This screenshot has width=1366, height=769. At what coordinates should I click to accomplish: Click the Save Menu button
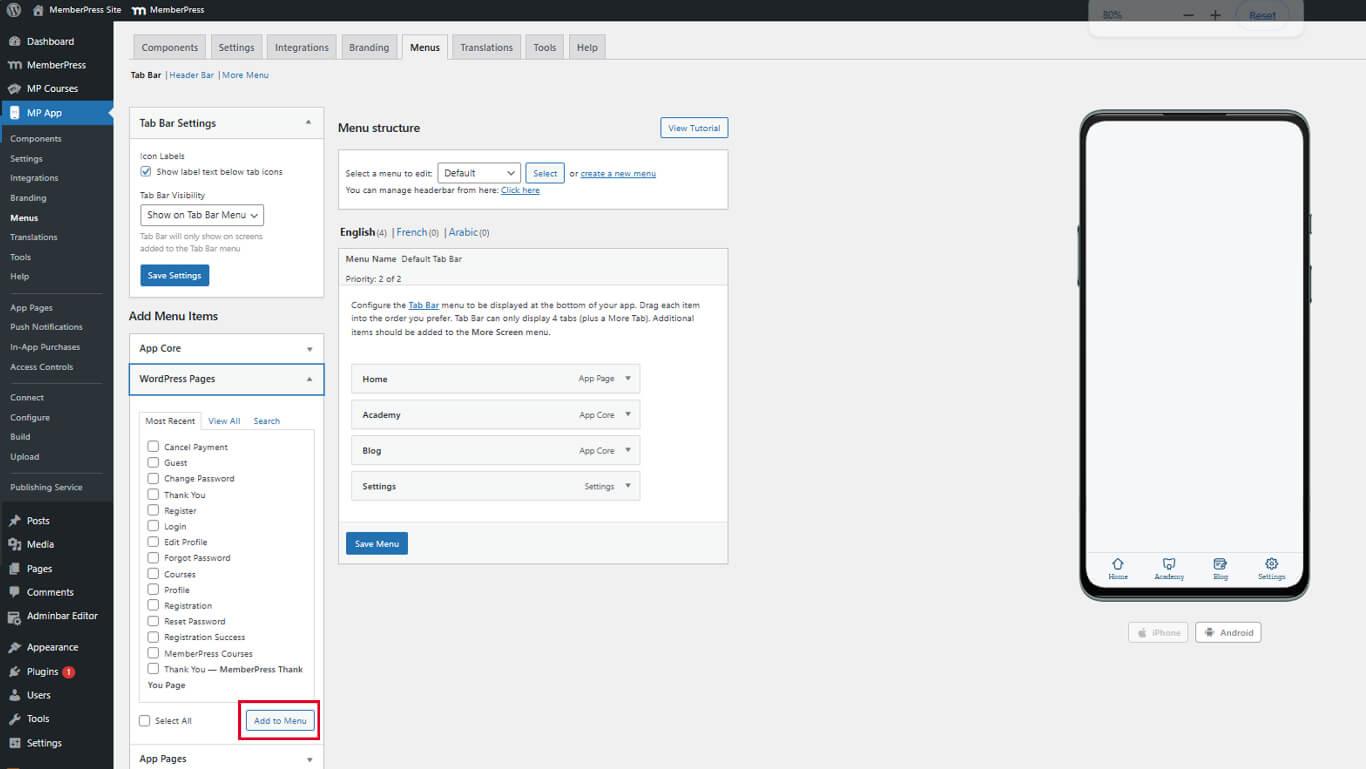point(376,543)
